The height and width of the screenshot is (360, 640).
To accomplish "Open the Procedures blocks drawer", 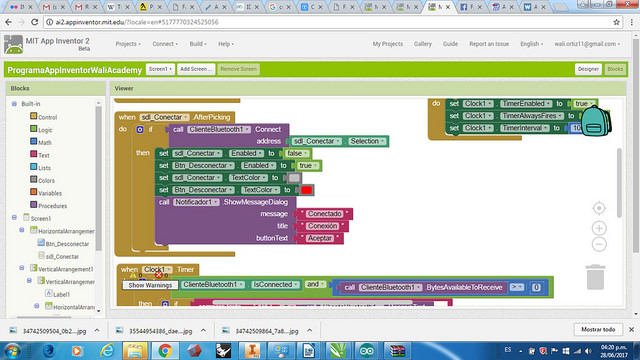I will (48, 206).
